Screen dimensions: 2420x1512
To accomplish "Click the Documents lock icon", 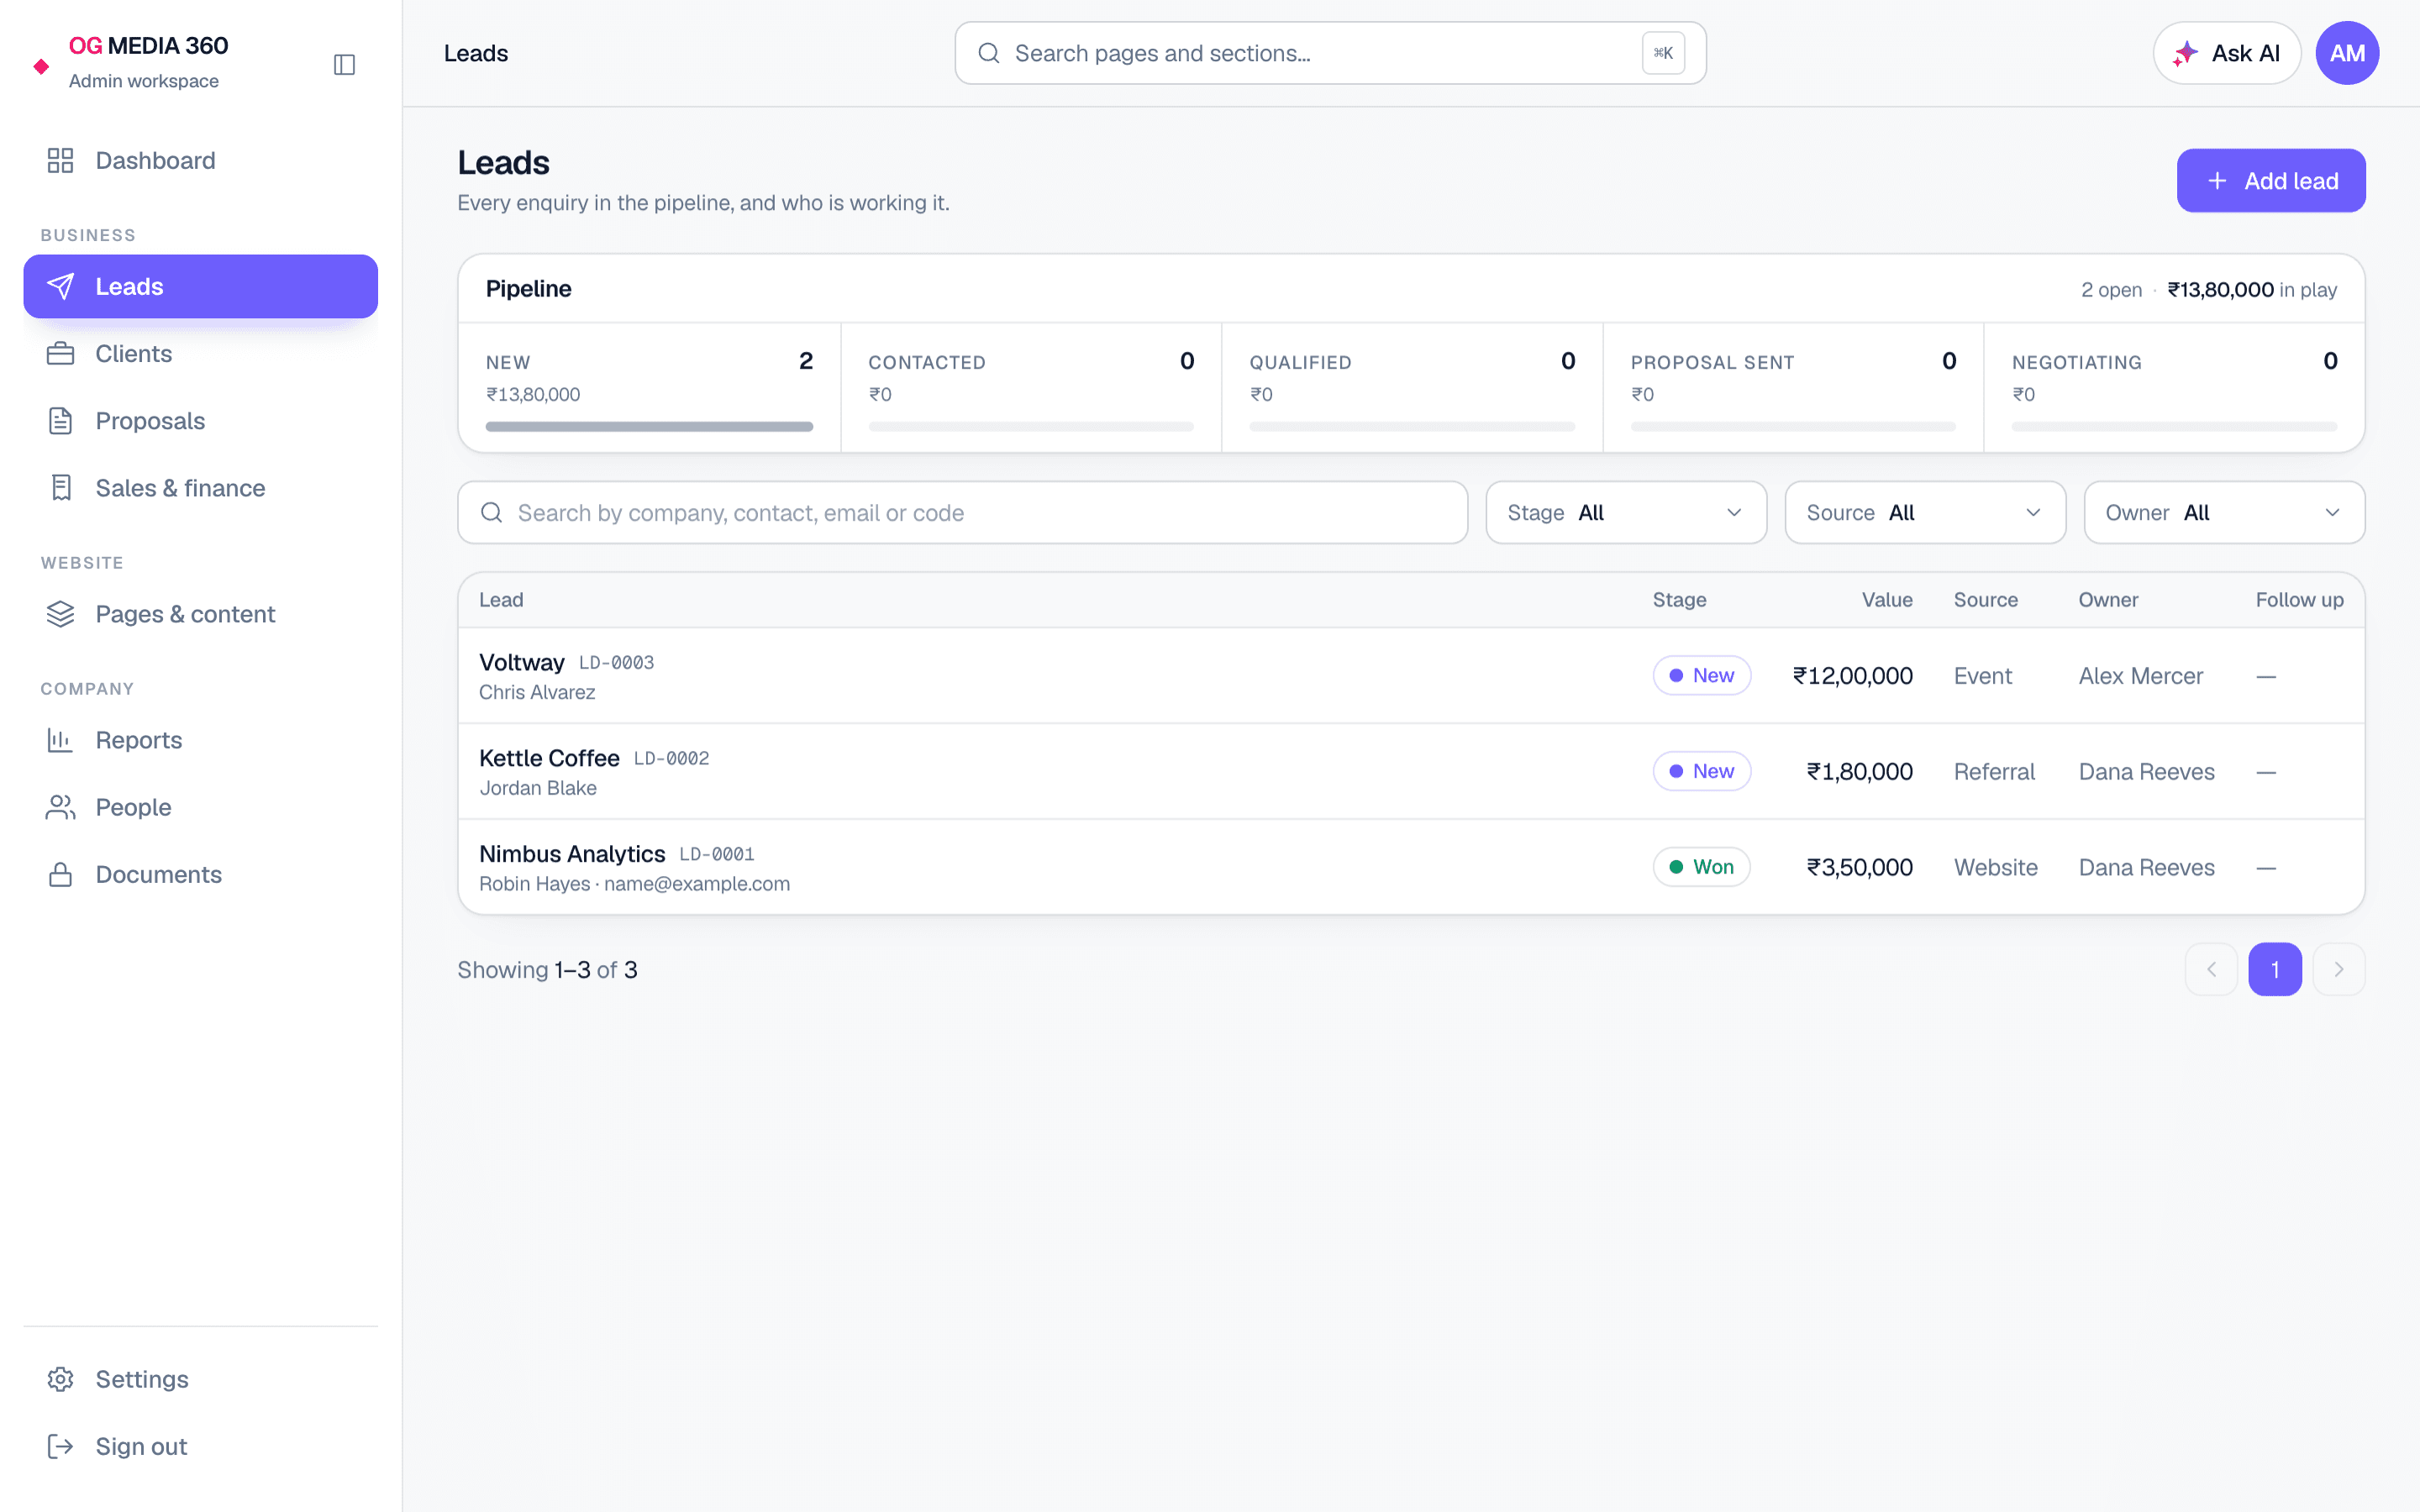I will pos(60,875).
